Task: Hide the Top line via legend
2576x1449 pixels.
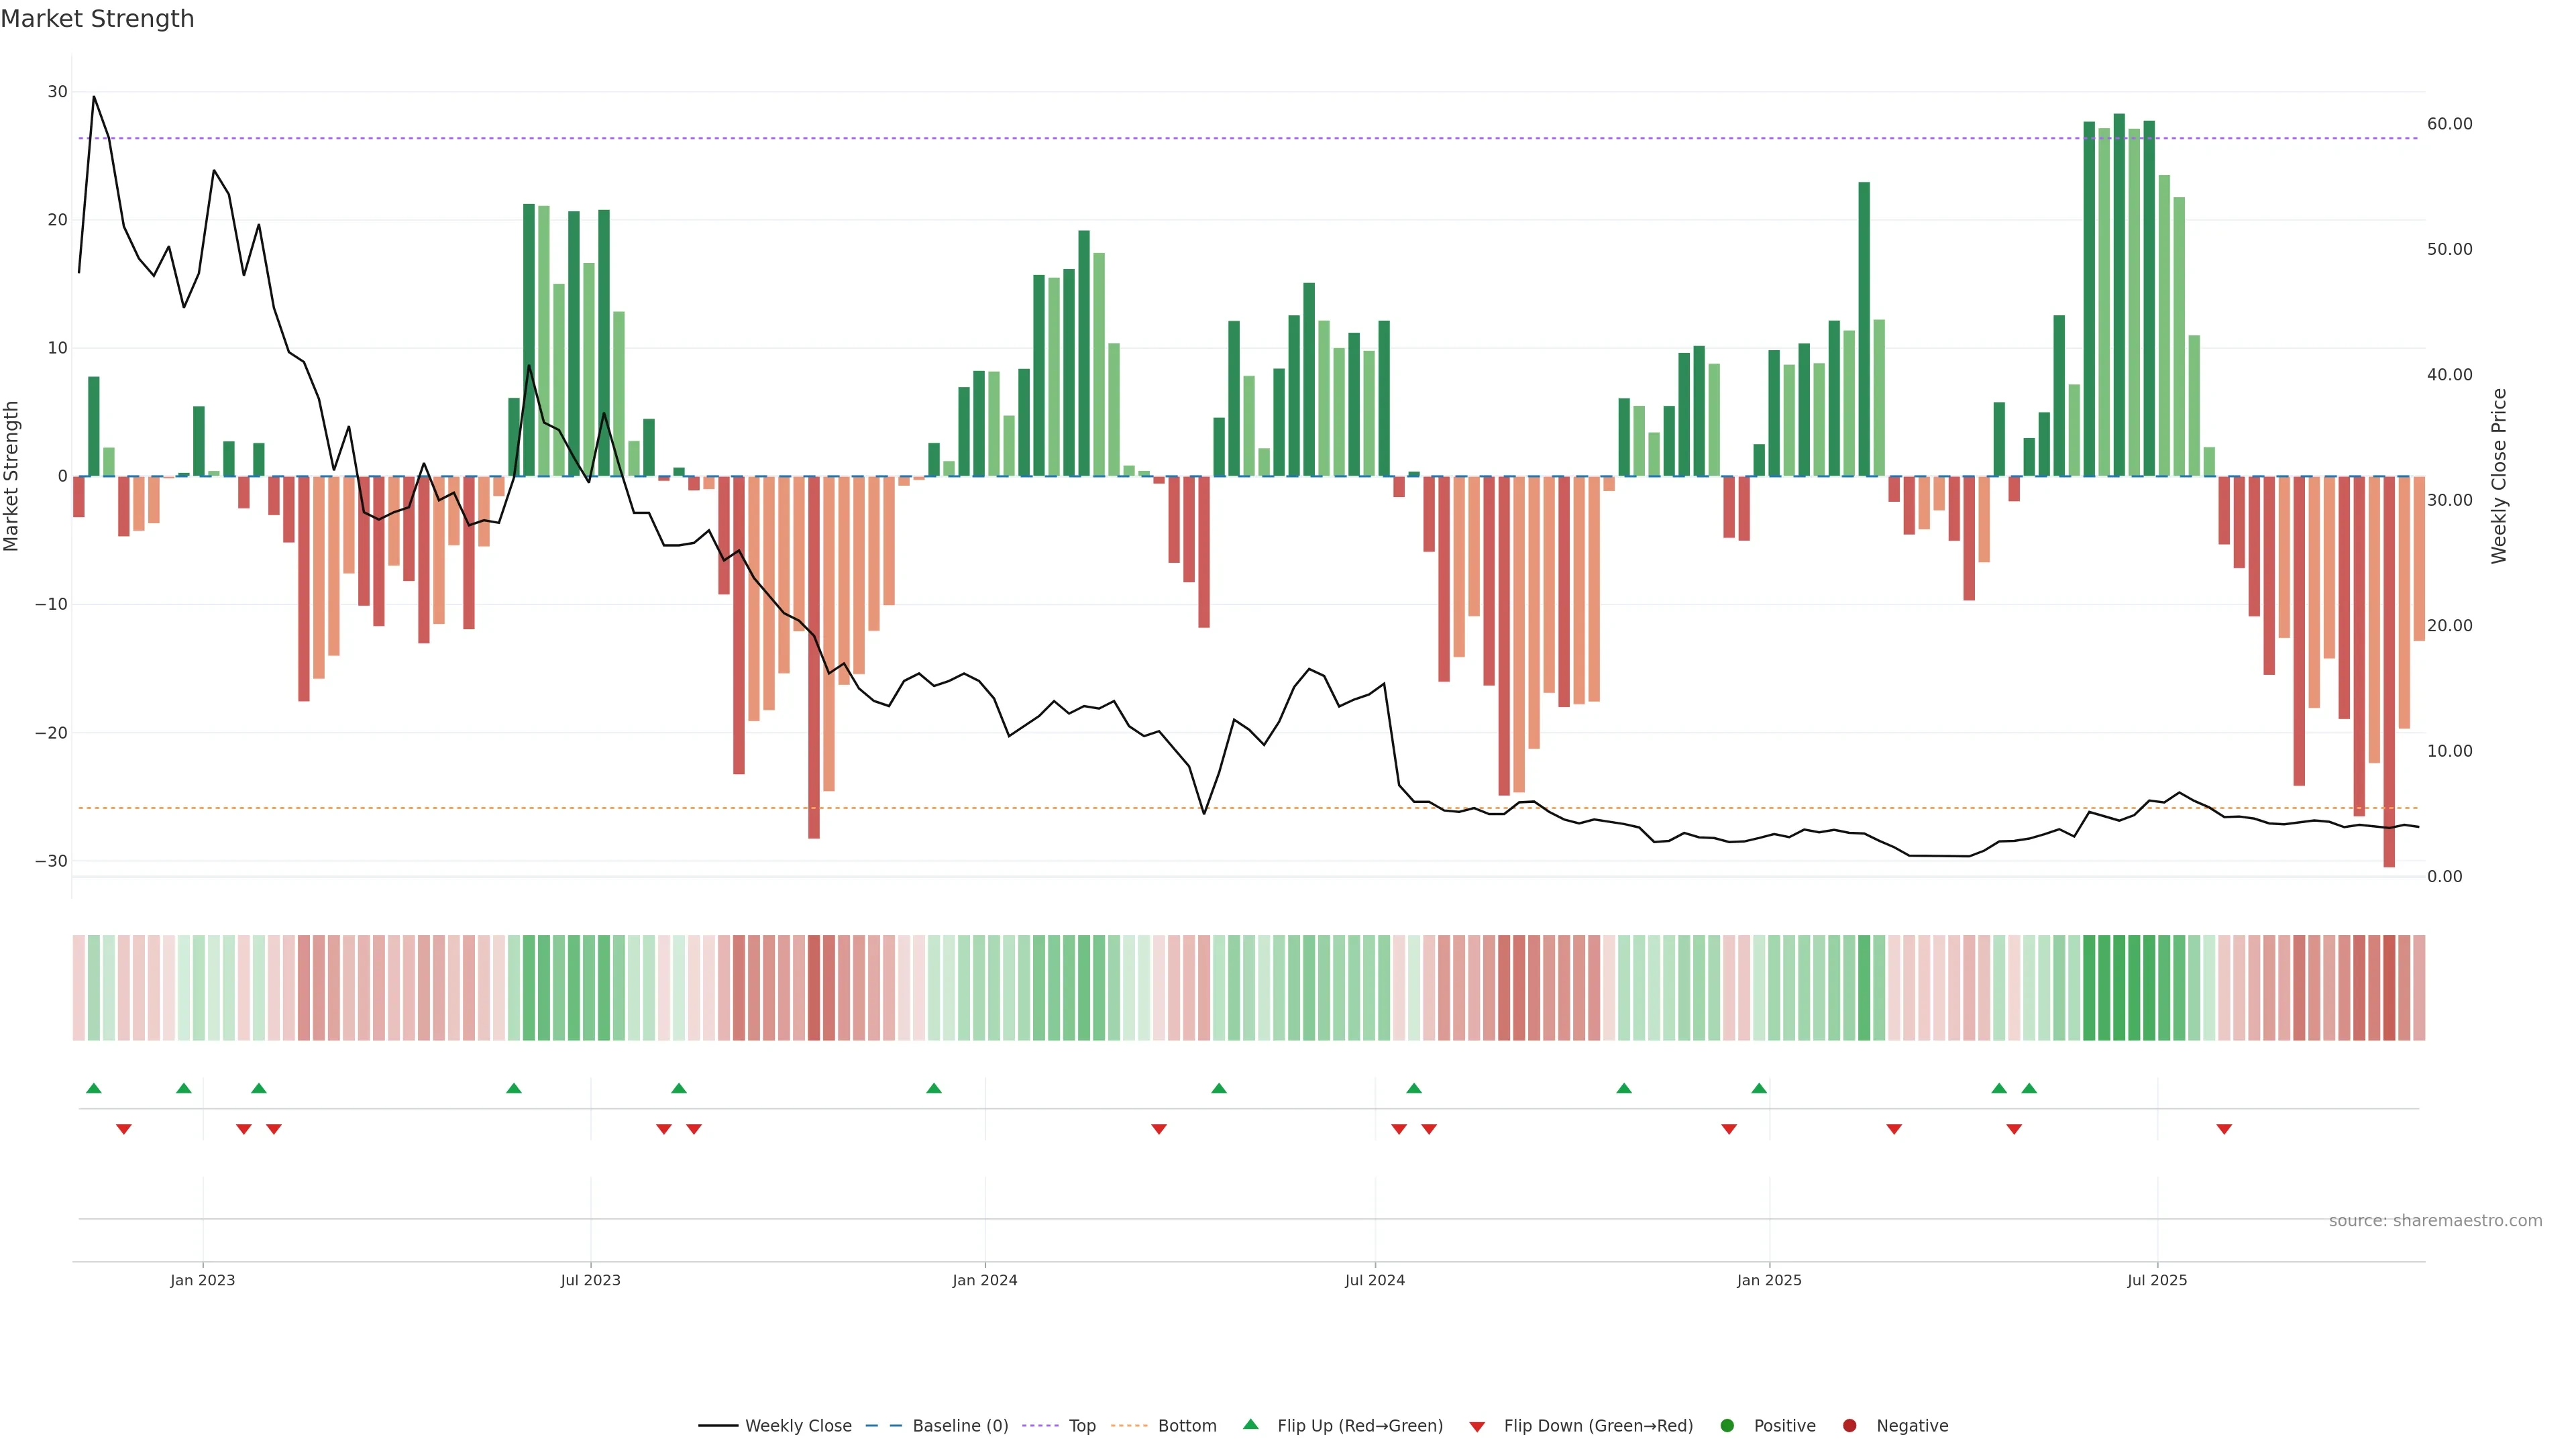Action: coord(1060,1426)
